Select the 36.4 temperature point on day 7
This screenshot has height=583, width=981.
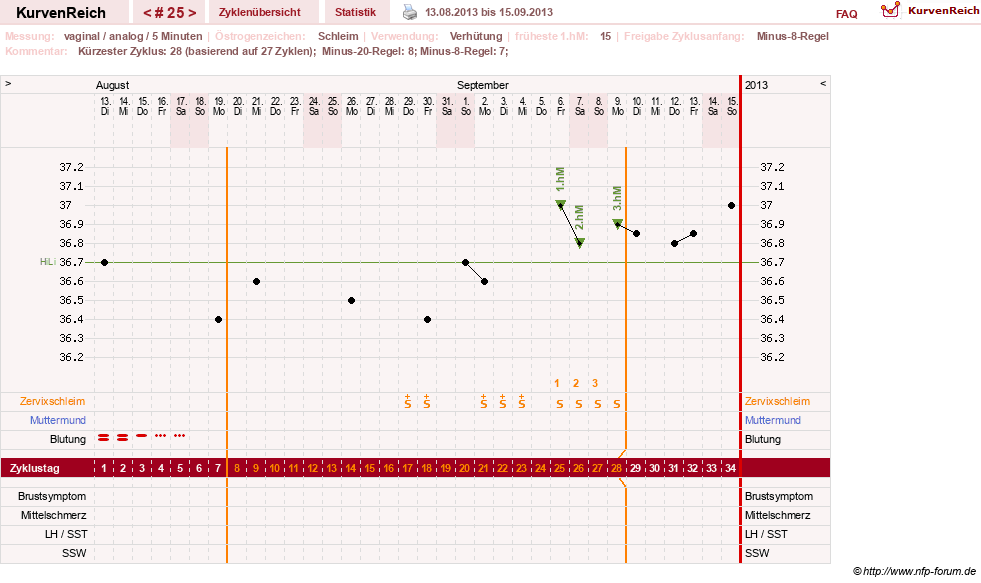click(x=218, y=319)
